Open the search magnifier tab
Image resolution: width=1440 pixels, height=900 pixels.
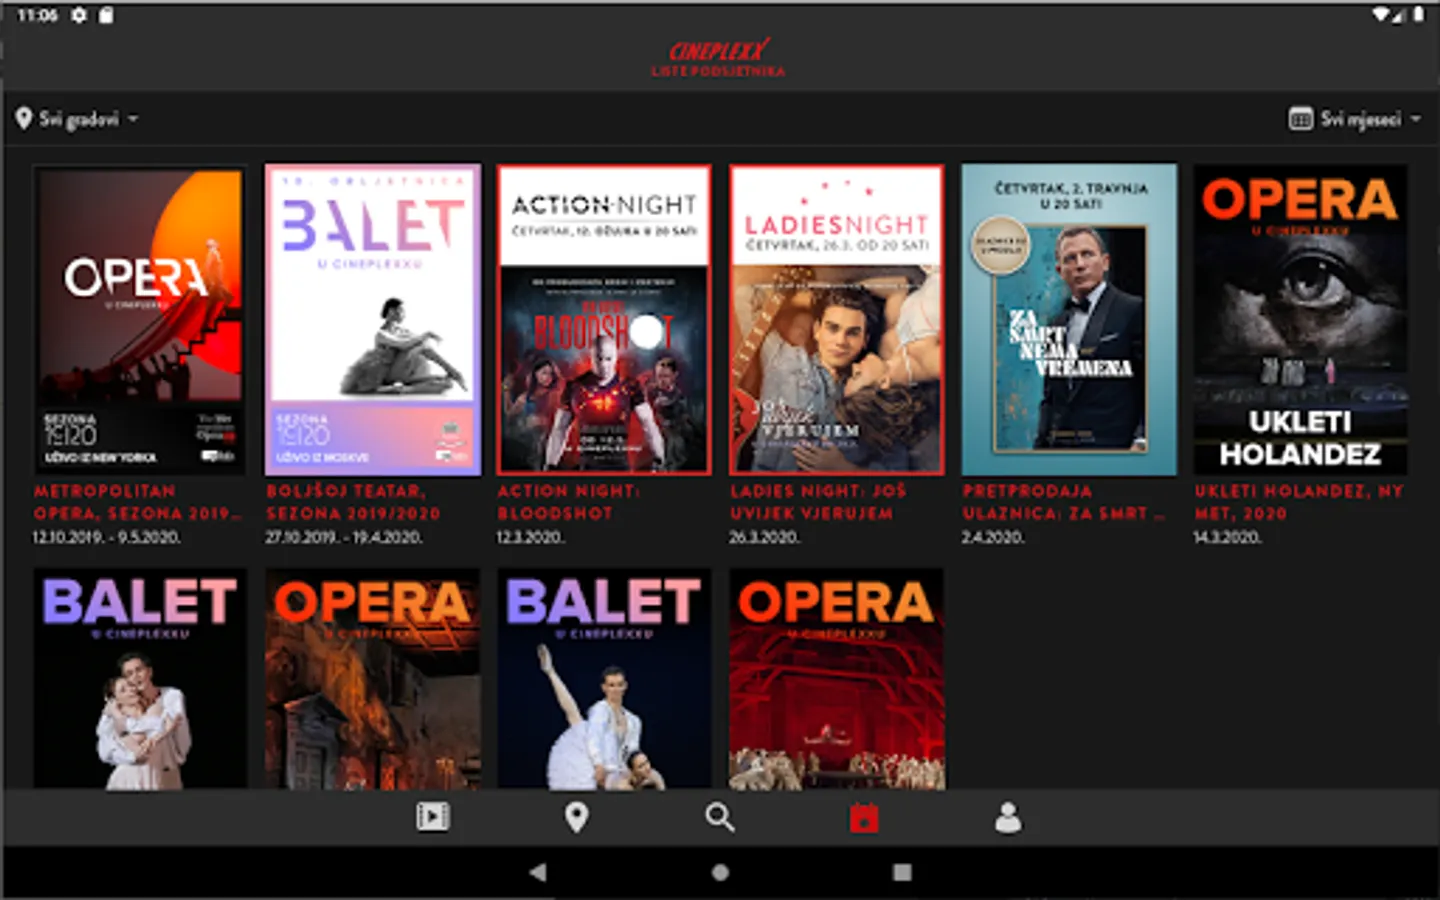(720, 817)
